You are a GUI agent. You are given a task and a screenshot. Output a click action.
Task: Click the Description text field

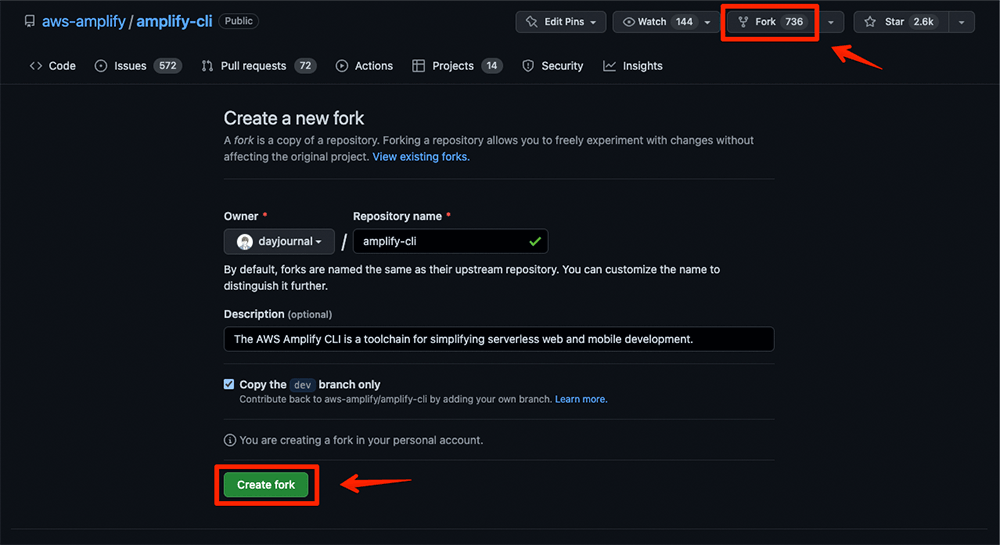pos(499,339)
